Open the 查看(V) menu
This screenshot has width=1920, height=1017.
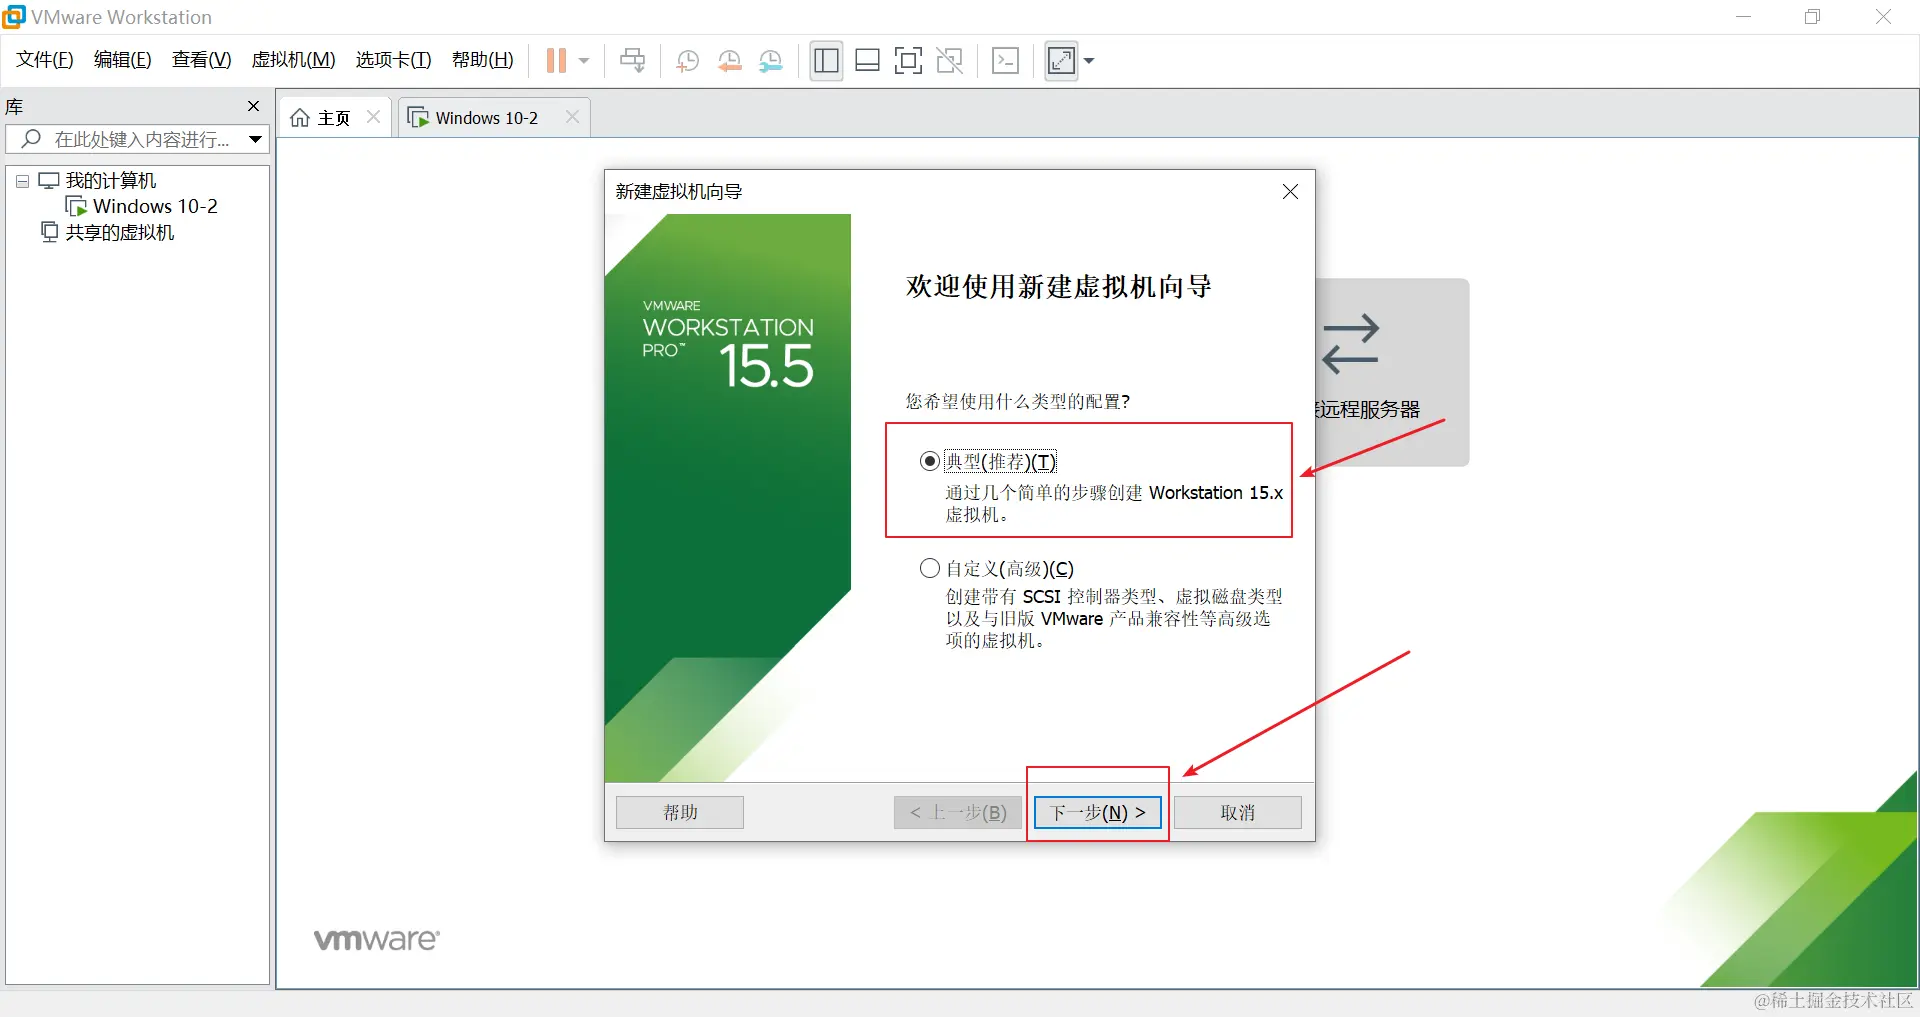[201, 60]
